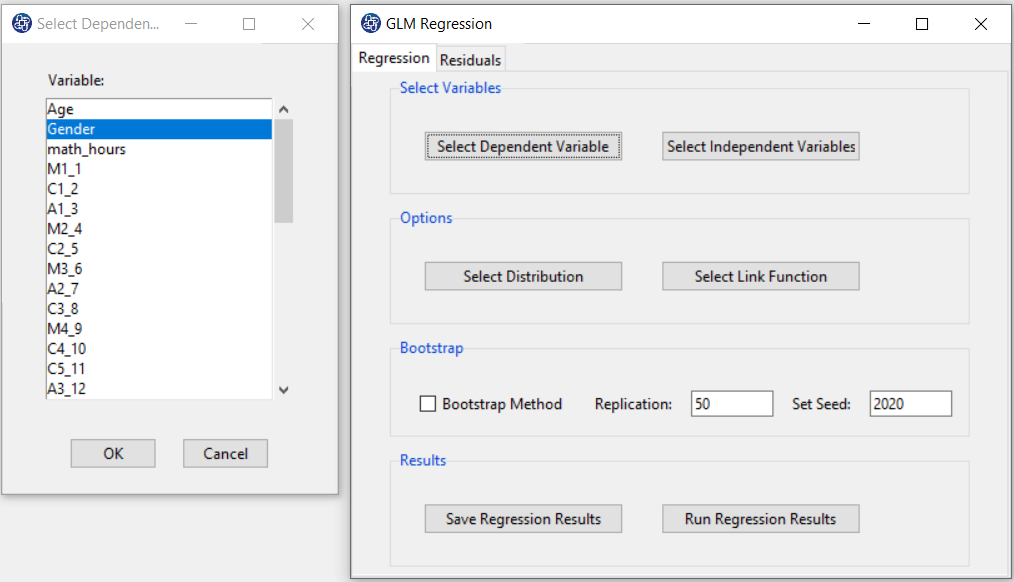Click the Set Seed input field
The width and height of the screenshot is (1014, 582).
[x=911, y=404]
